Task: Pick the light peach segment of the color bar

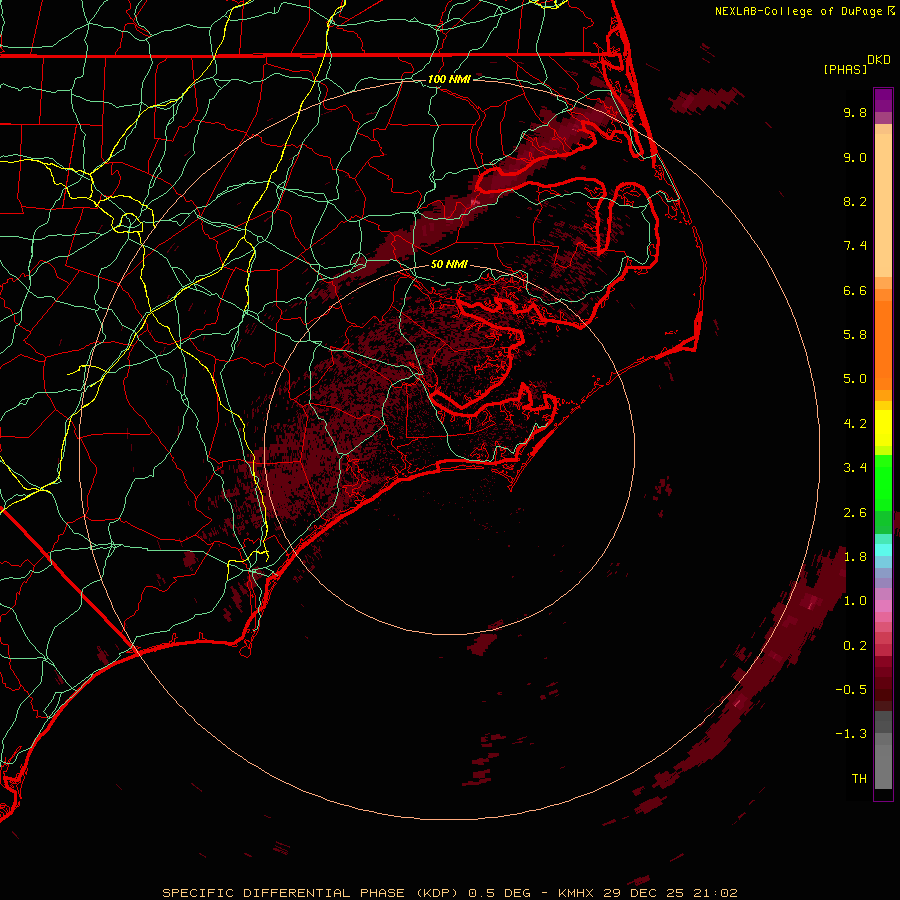Action: [883, 205]
